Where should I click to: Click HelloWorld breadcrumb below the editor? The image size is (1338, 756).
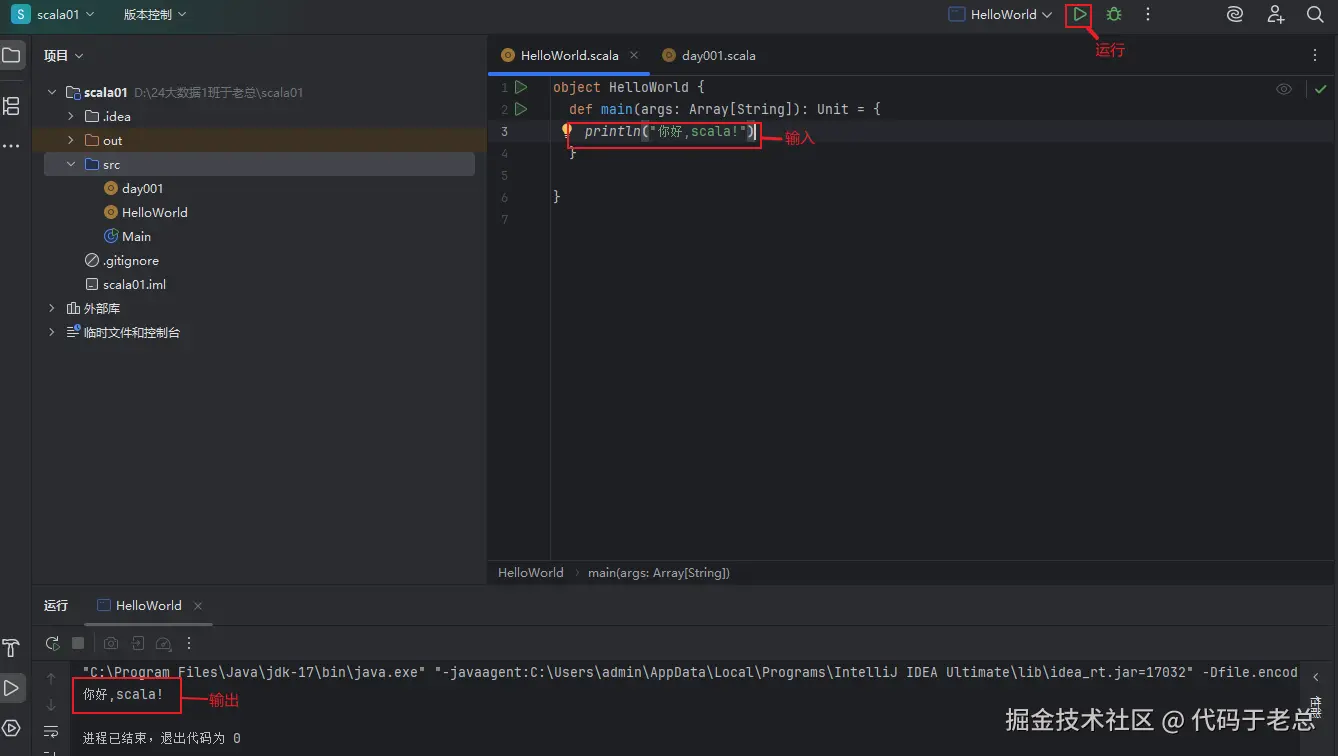pyautogui.click(x=531, y=573)
